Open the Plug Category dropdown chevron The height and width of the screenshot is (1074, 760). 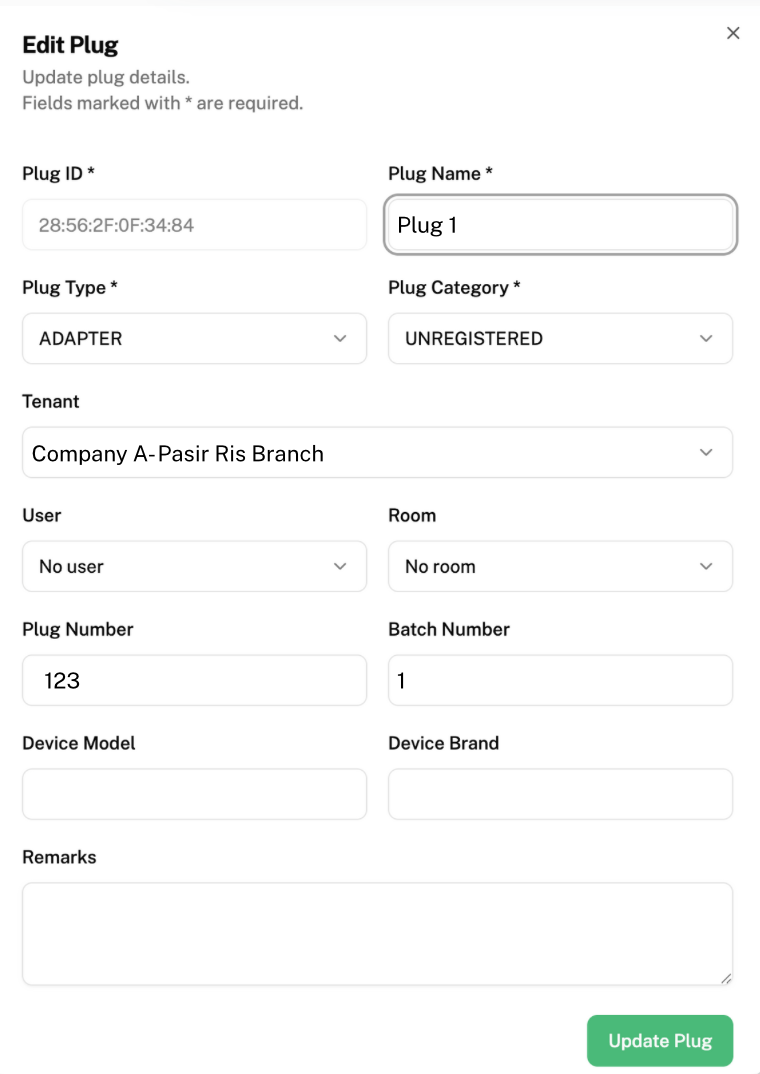706,338
